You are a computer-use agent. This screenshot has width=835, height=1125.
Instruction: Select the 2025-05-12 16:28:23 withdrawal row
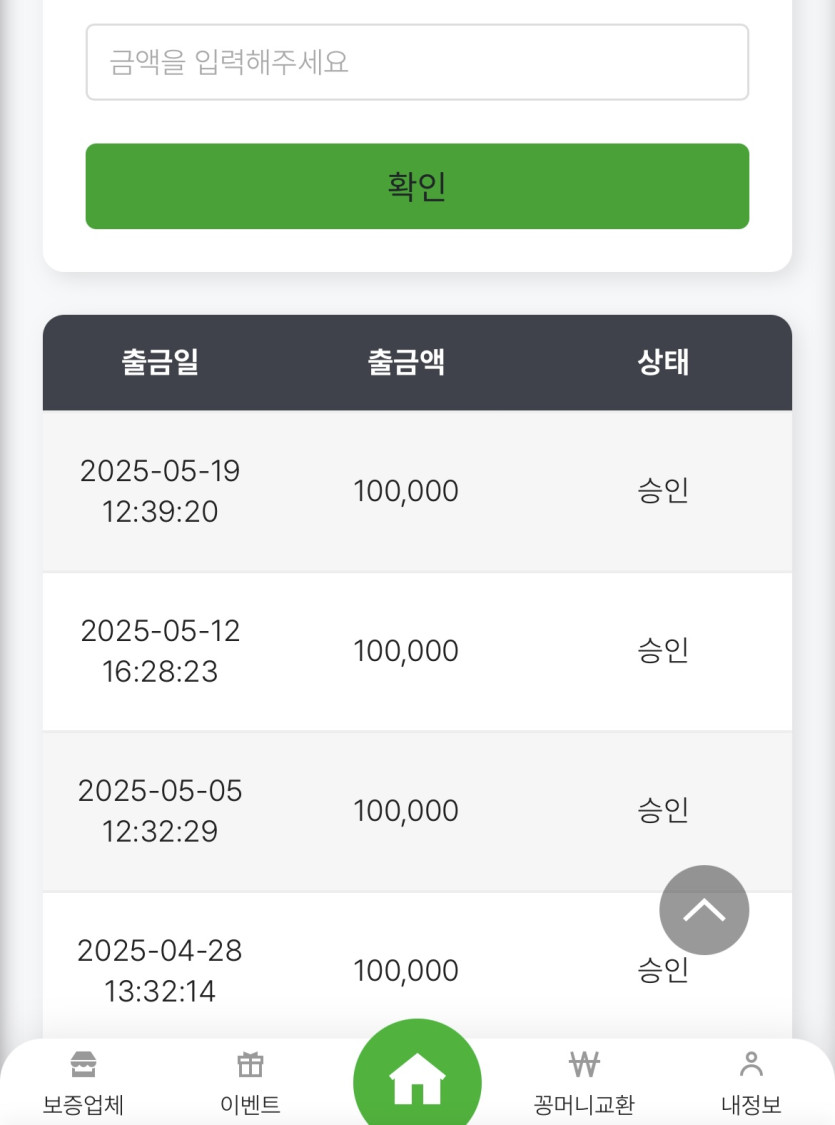pos(418,651)
